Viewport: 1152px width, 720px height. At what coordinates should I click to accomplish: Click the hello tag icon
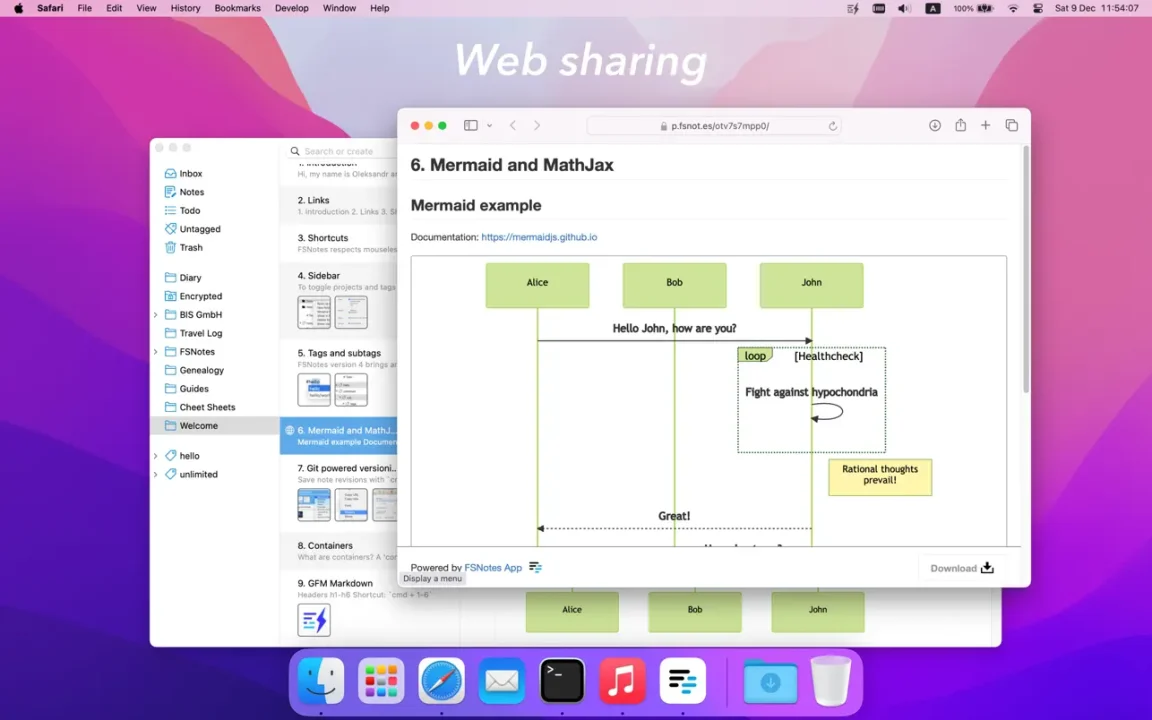tap(170, 456)
